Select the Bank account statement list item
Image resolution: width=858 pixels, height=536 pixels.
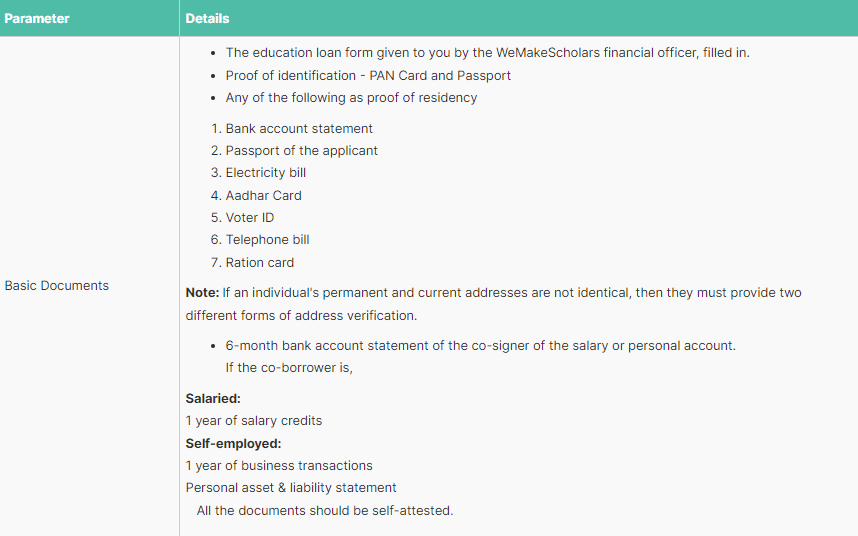click(x=299, y=128)
